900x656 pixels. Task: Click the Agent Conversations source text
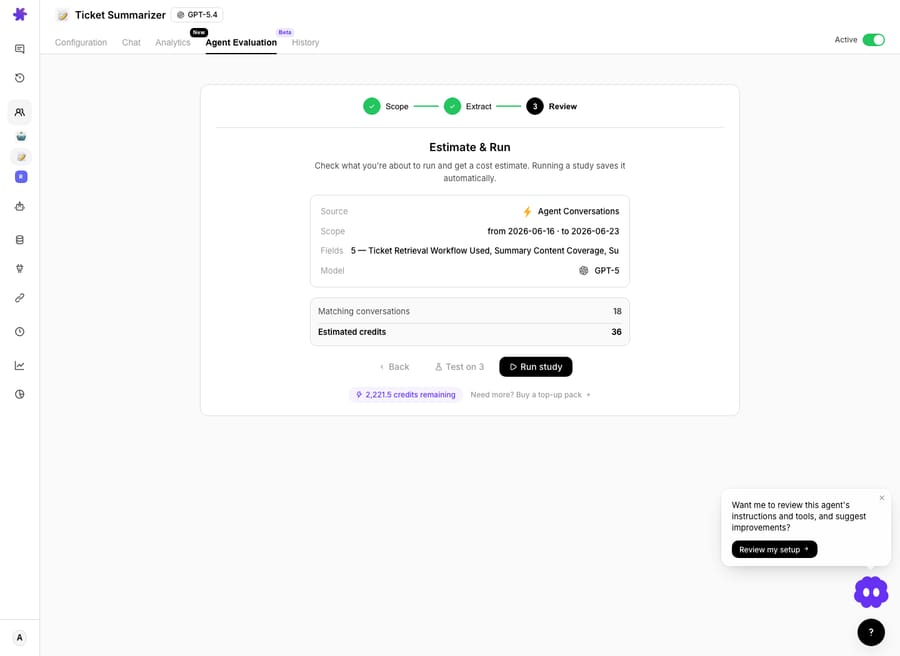coord(579,211)
